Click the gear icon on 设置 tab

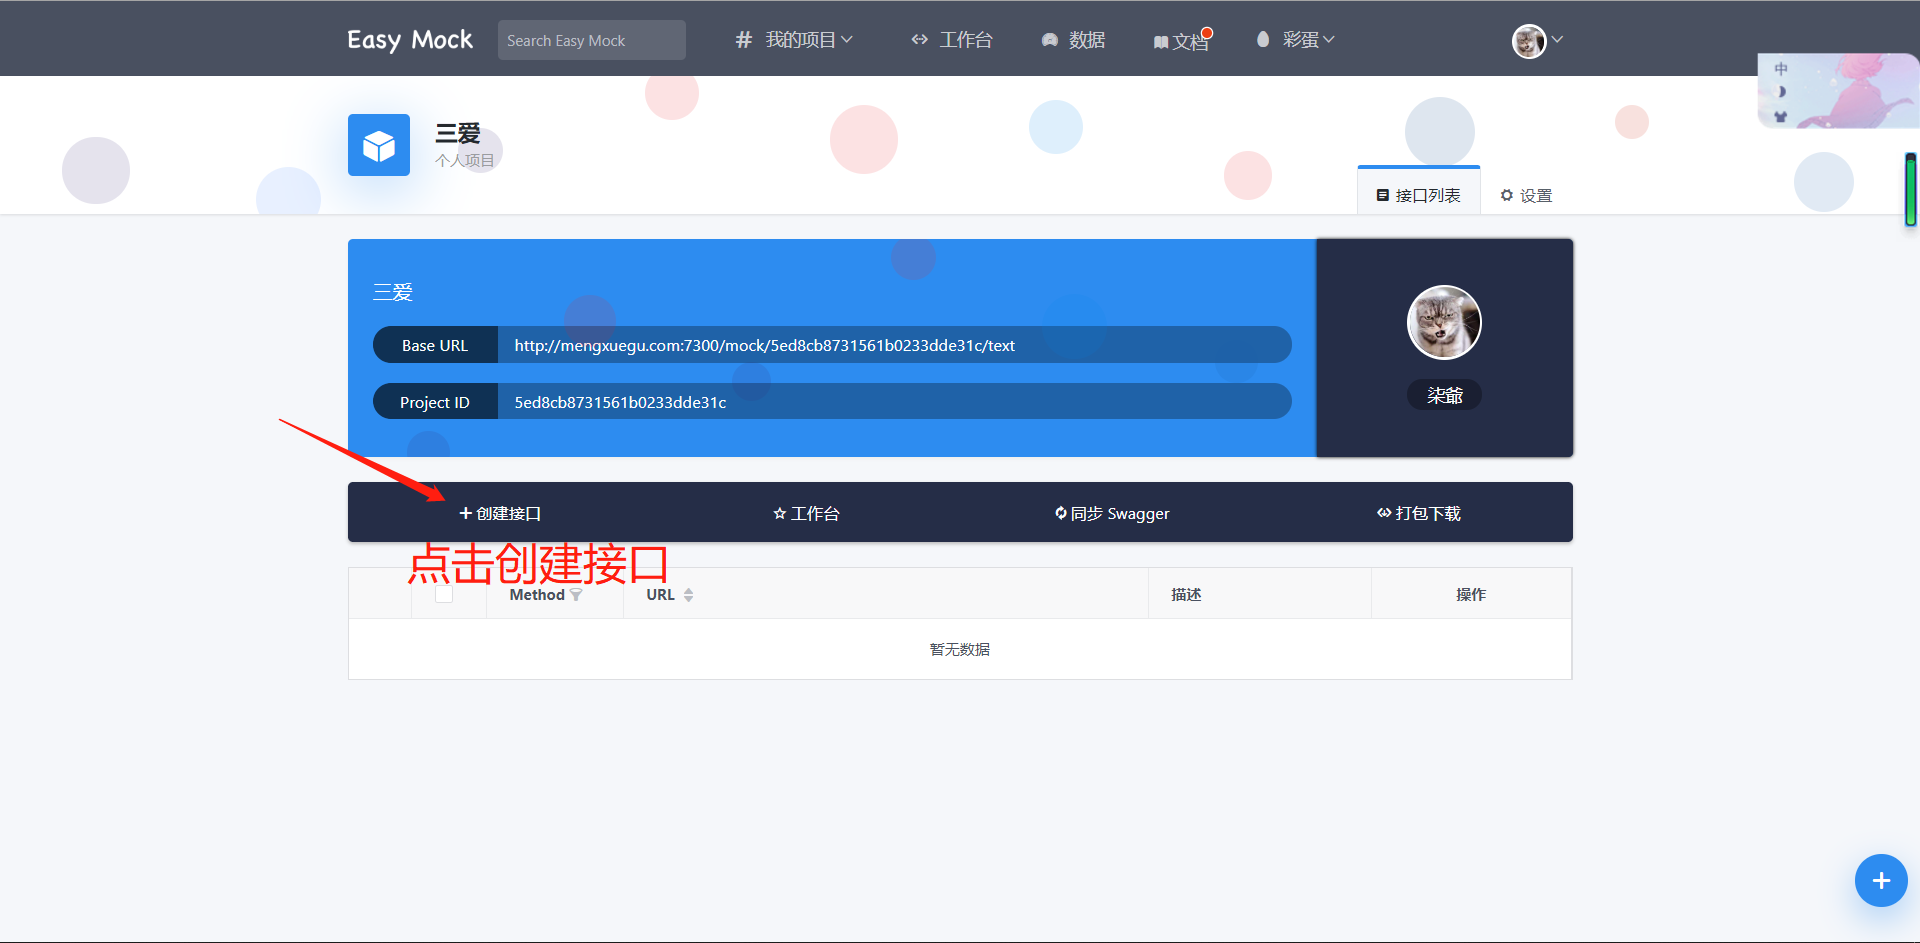1507,195
